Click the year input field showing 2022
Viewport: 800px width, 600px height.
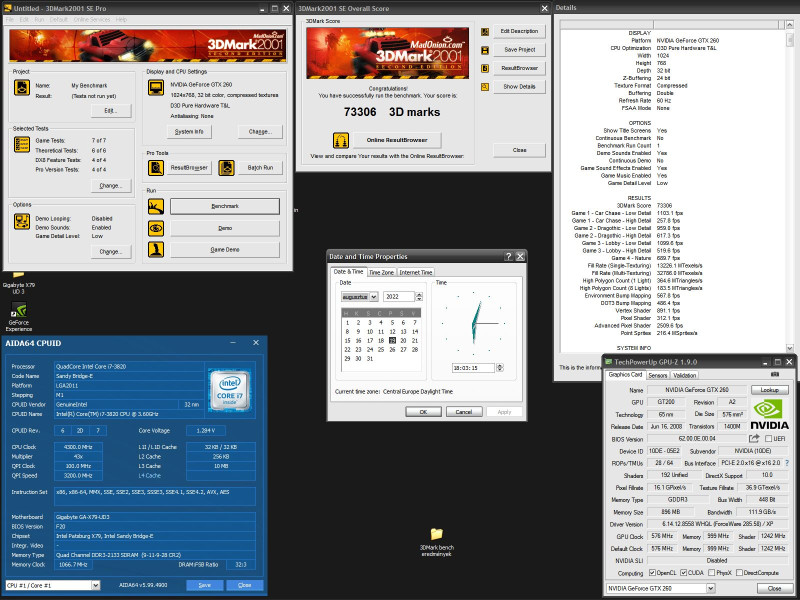click(399, 296)
